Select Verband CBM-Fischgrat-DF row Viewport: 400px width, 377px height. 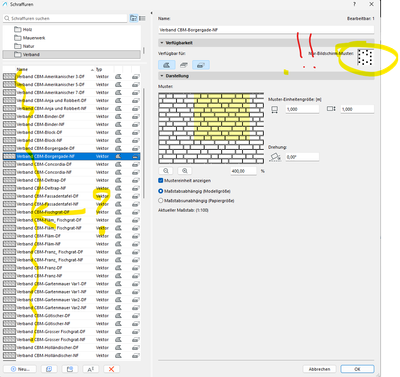71,212
